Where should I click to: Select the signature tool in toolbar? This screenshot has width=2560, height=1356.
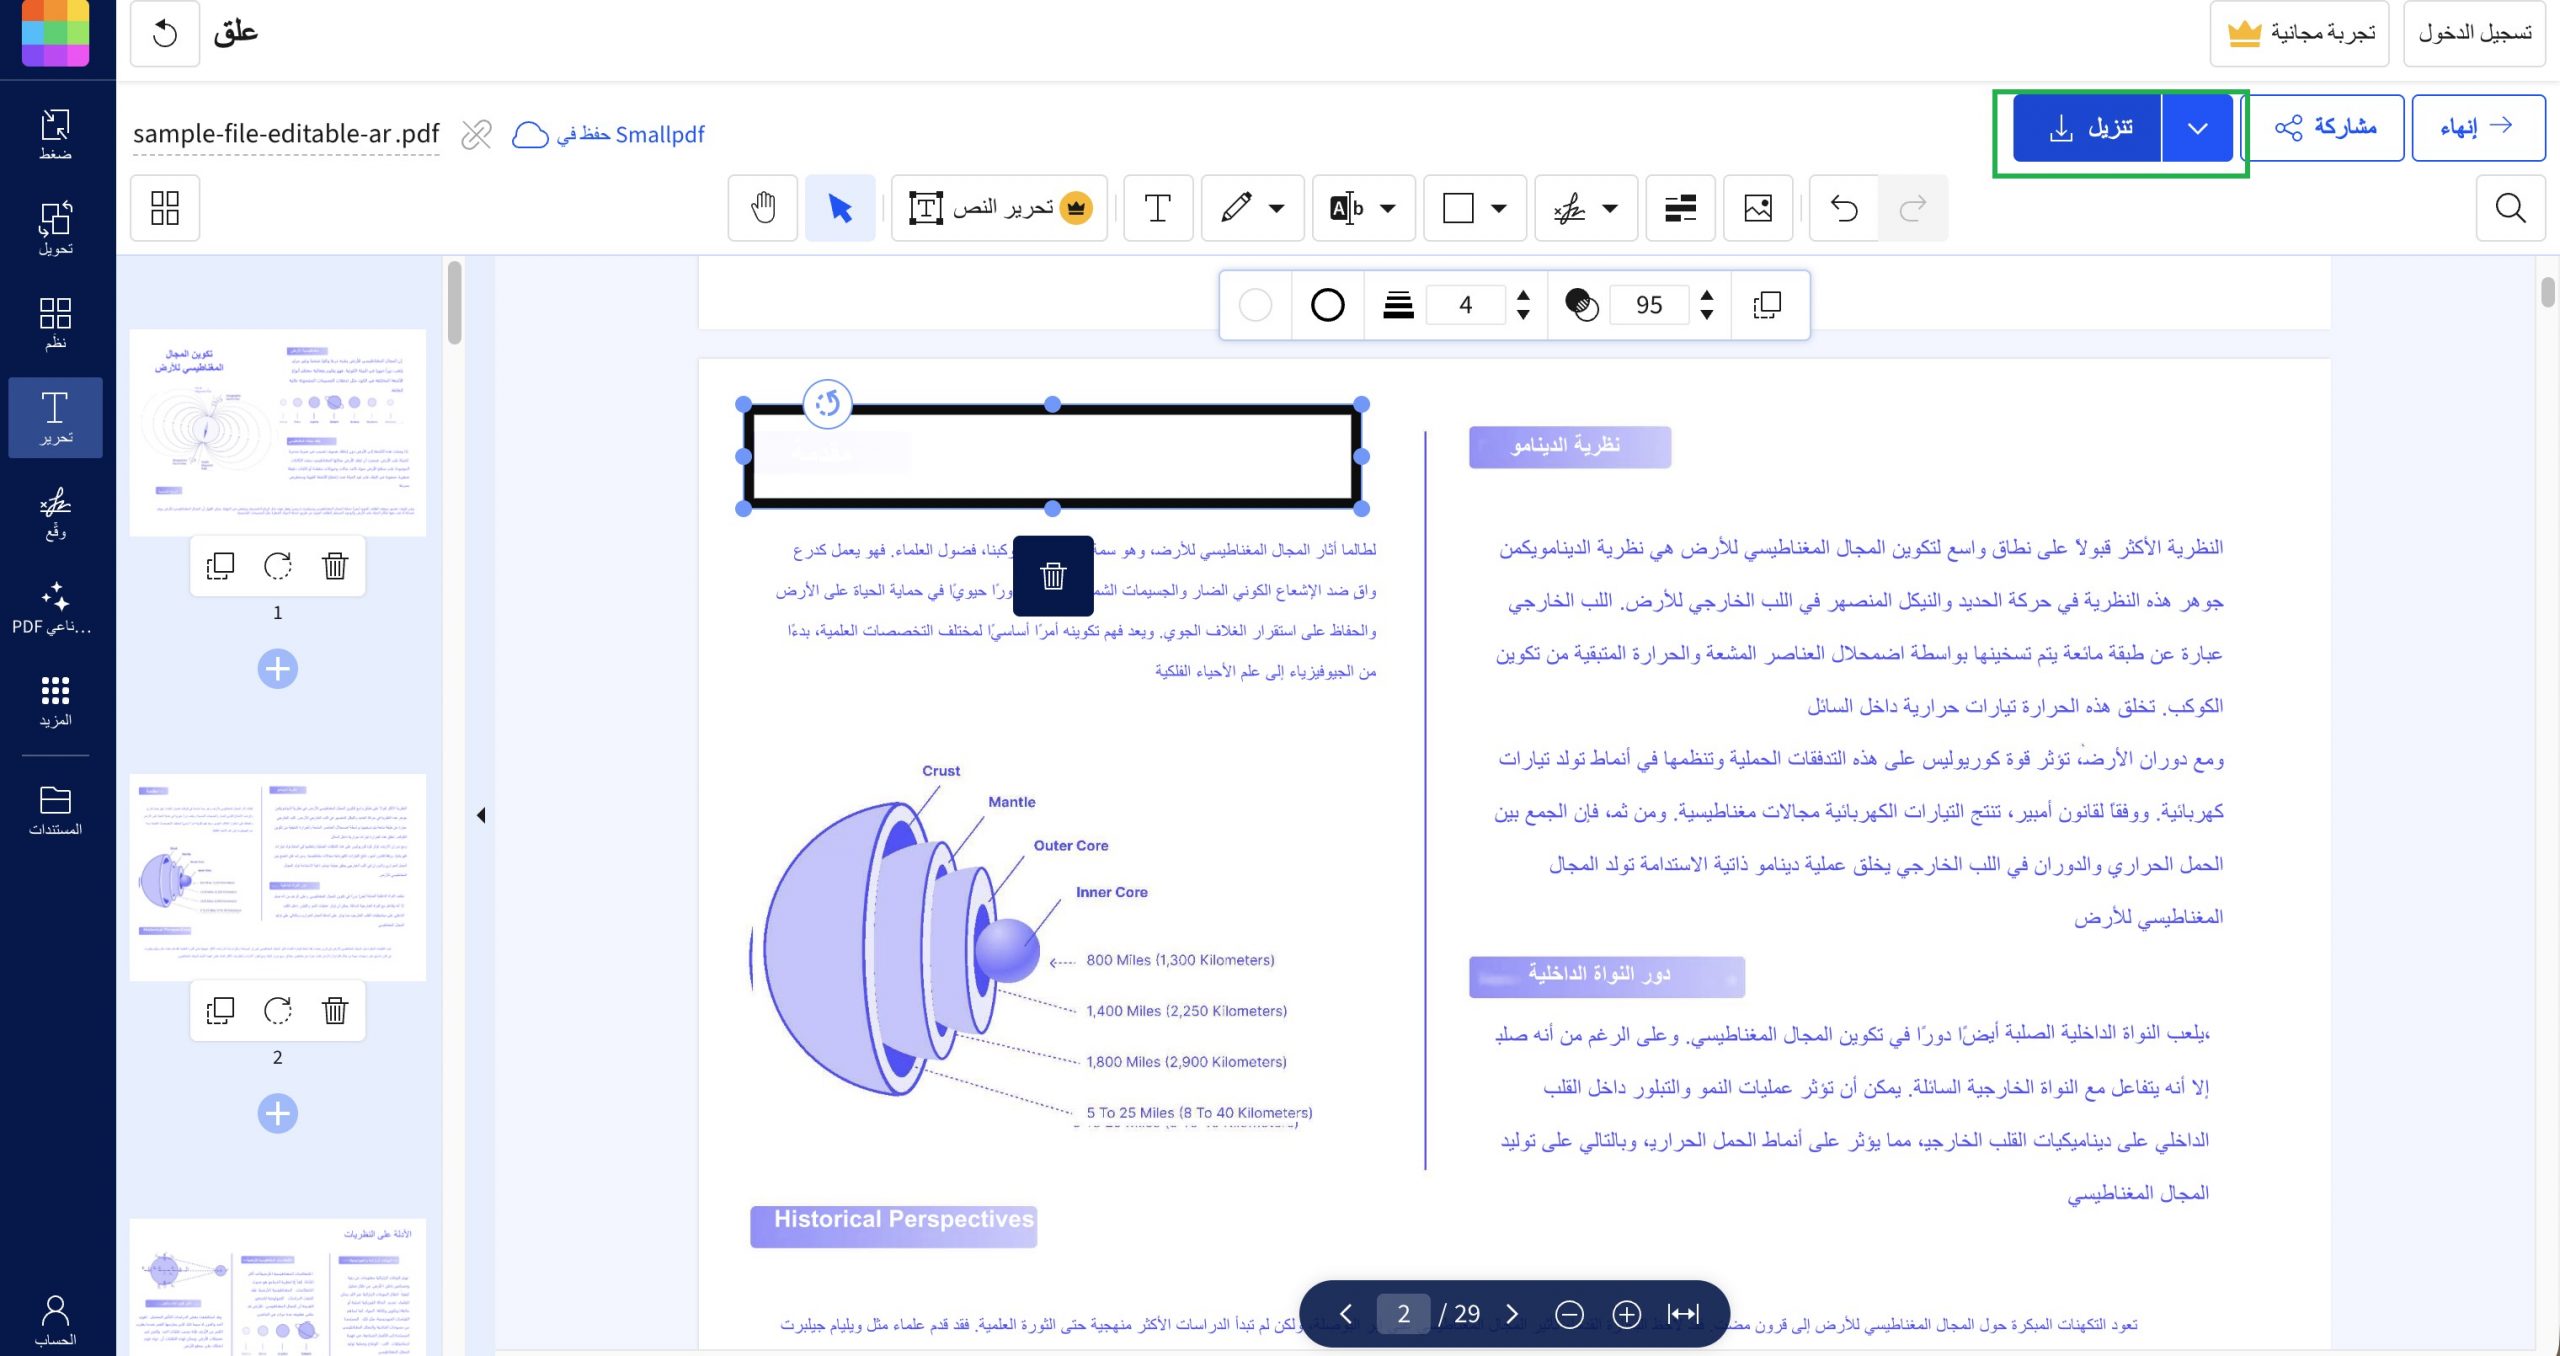coord(1569,208)
